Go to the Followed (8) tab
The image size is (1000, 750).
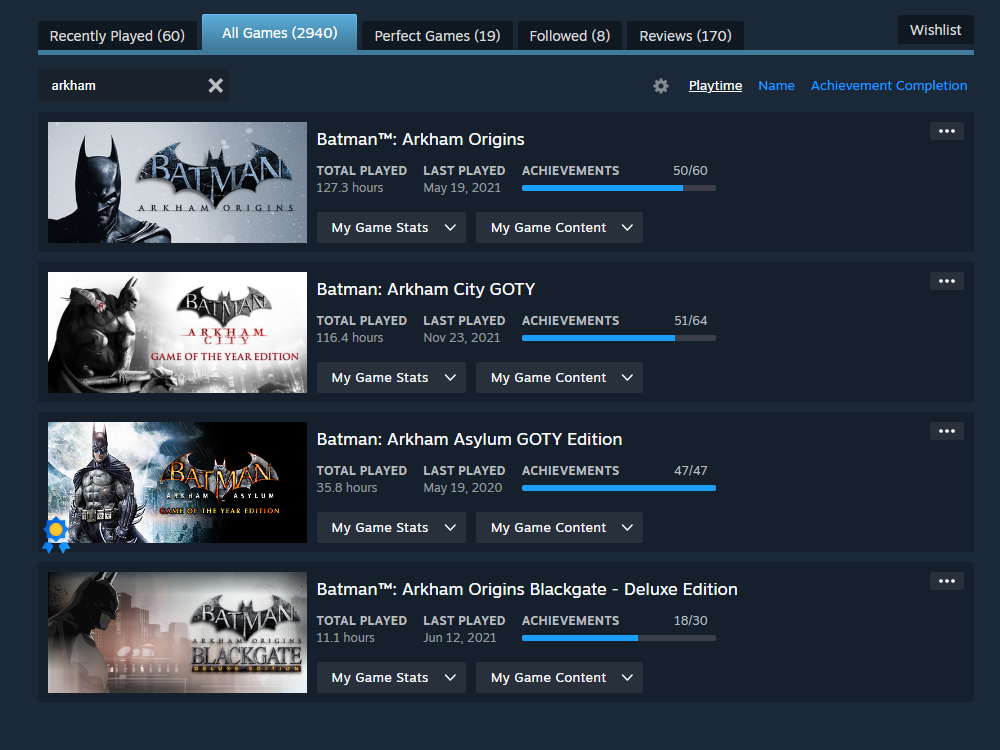(x=570, y=36)
